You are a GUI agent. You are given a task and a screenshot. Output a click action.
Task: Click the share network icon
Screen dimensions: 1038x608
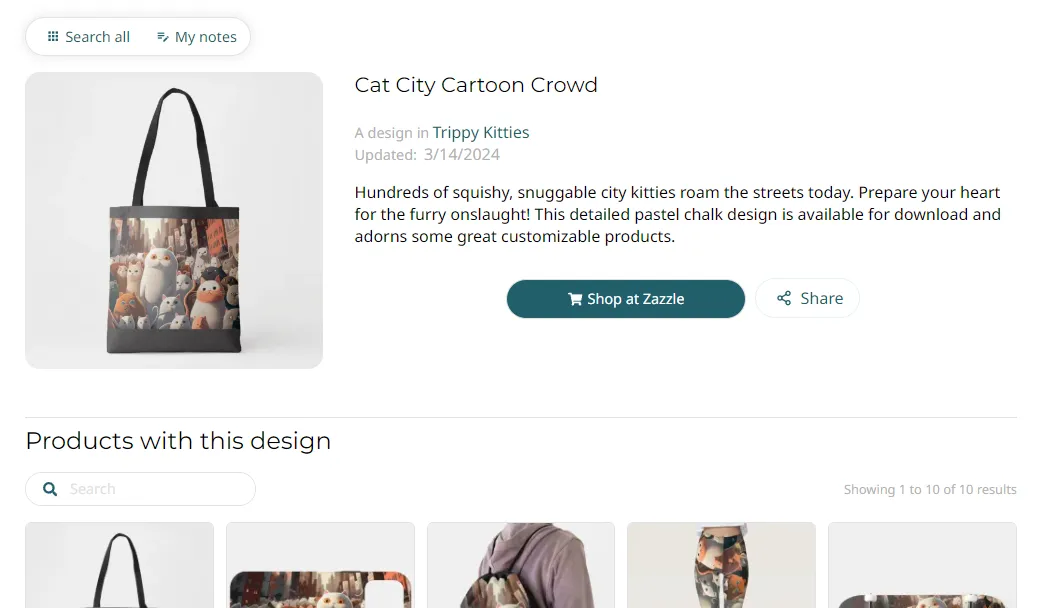pos(784,298)
